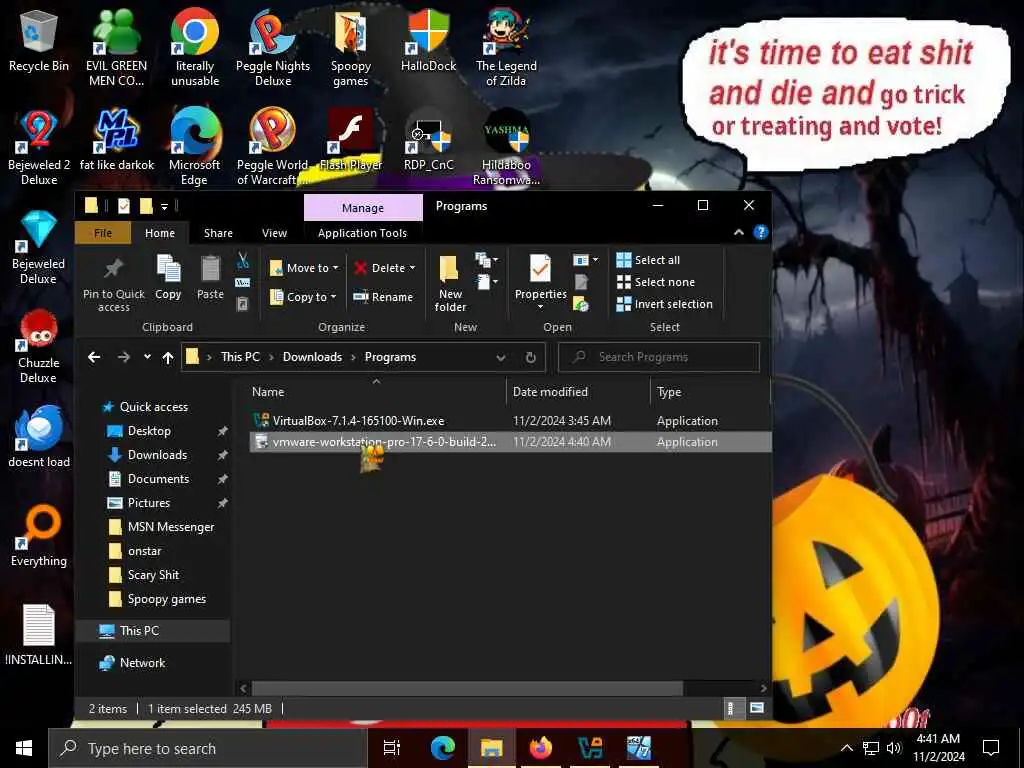The width and height of the screenshot is (1024, 768).
Task: Open Peggle World of Warcraft shortcut
Action: 273,146
